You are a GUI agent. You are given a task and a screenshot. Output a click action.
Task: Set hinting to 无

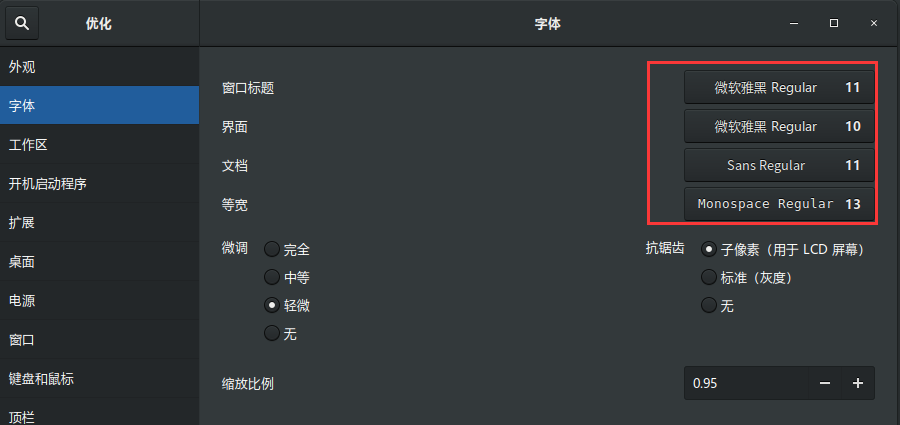point(271,333)
